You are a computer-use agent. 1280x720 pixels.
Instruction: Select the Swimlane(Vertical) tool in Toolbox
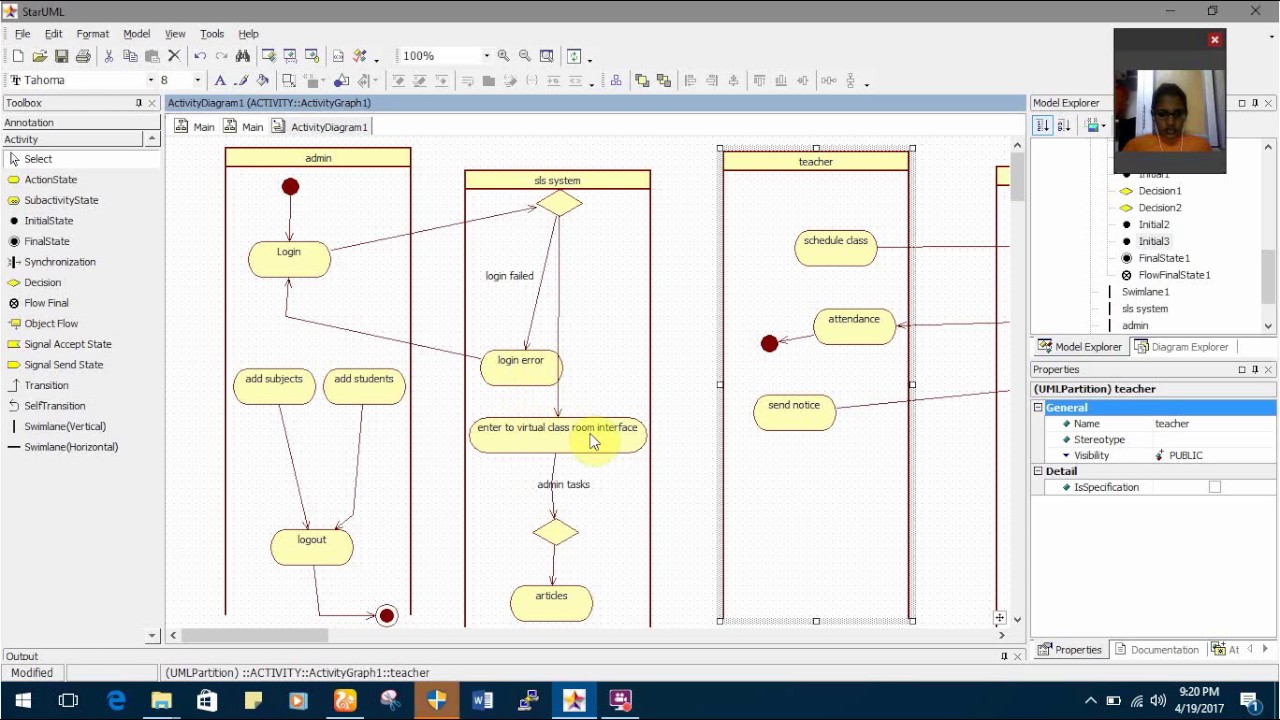pos(65,426)
